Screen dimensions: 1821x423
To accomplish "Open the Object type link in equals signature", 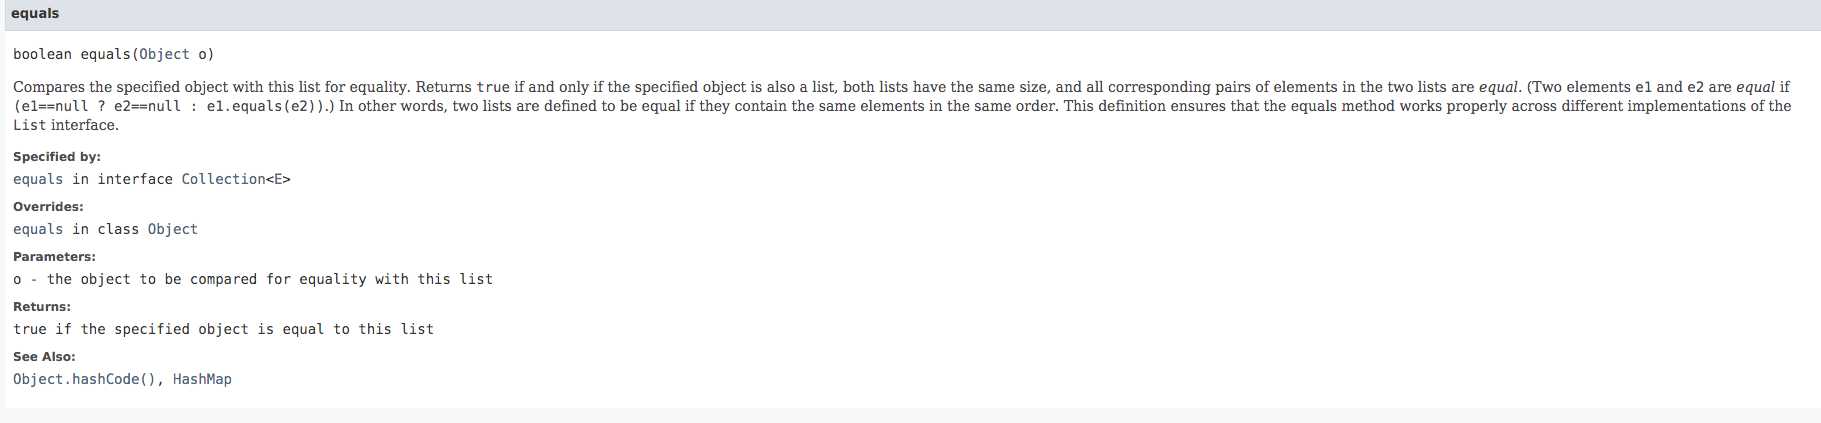I will 164,54.
